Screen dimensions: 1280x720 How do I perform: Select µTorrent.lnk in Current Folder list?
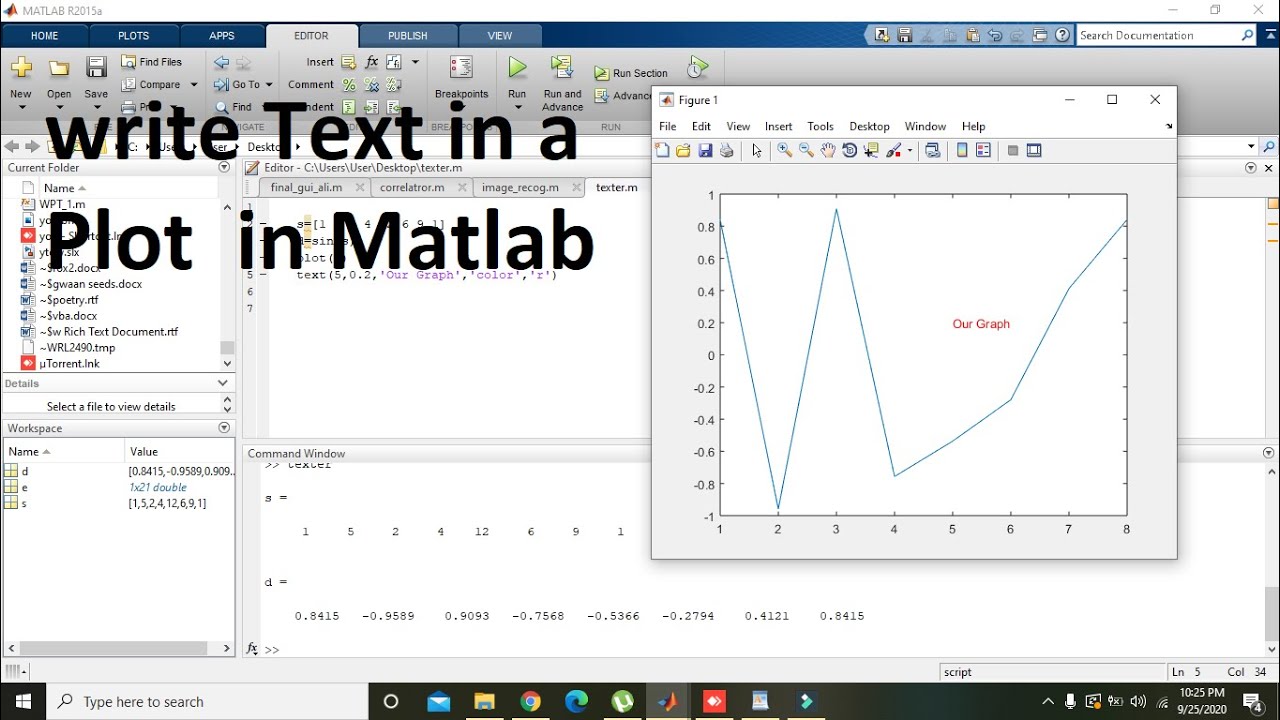tap(69, 364)
